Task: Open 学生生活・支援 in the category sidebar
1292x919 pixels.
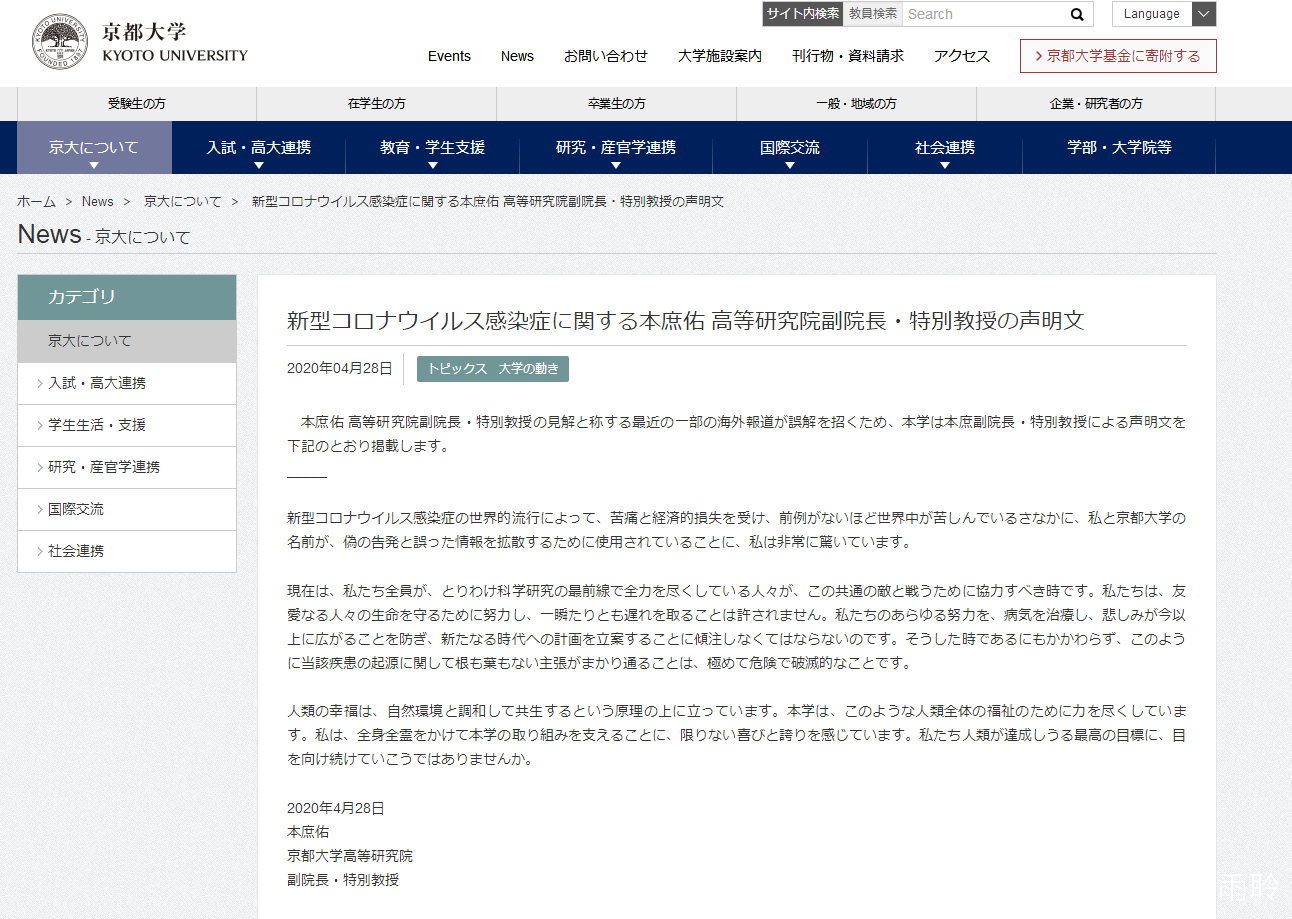Action: [97, 425]
